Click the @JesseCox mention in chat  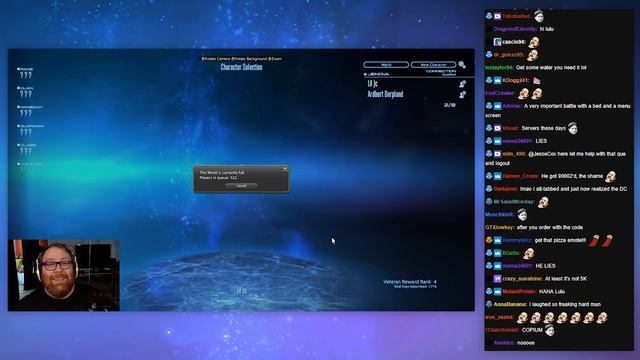(542, 154)
